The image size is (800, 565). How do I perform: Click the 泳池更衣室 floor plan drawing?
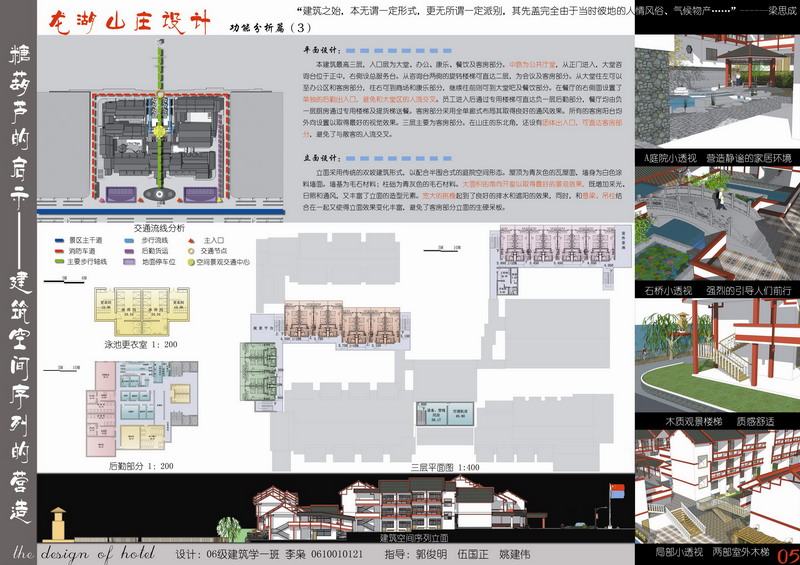click(140, 307)
